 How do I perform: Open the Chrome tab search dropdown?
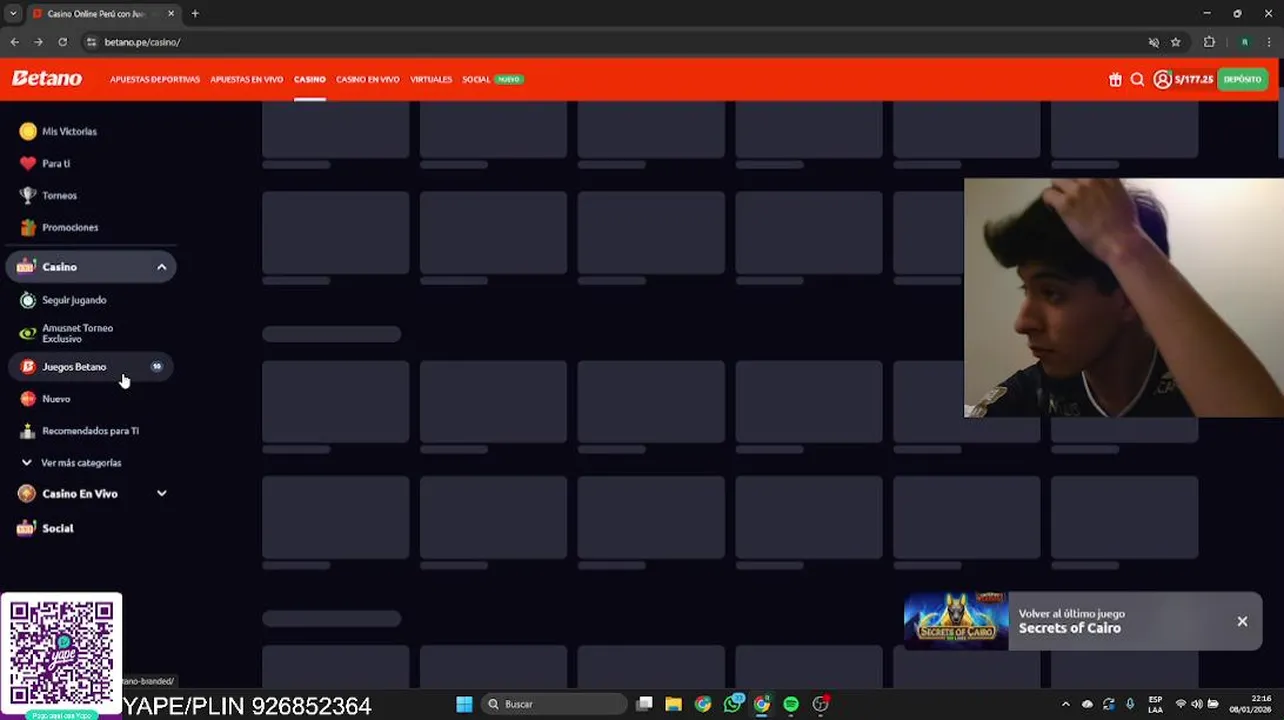(x=12, y=13)
